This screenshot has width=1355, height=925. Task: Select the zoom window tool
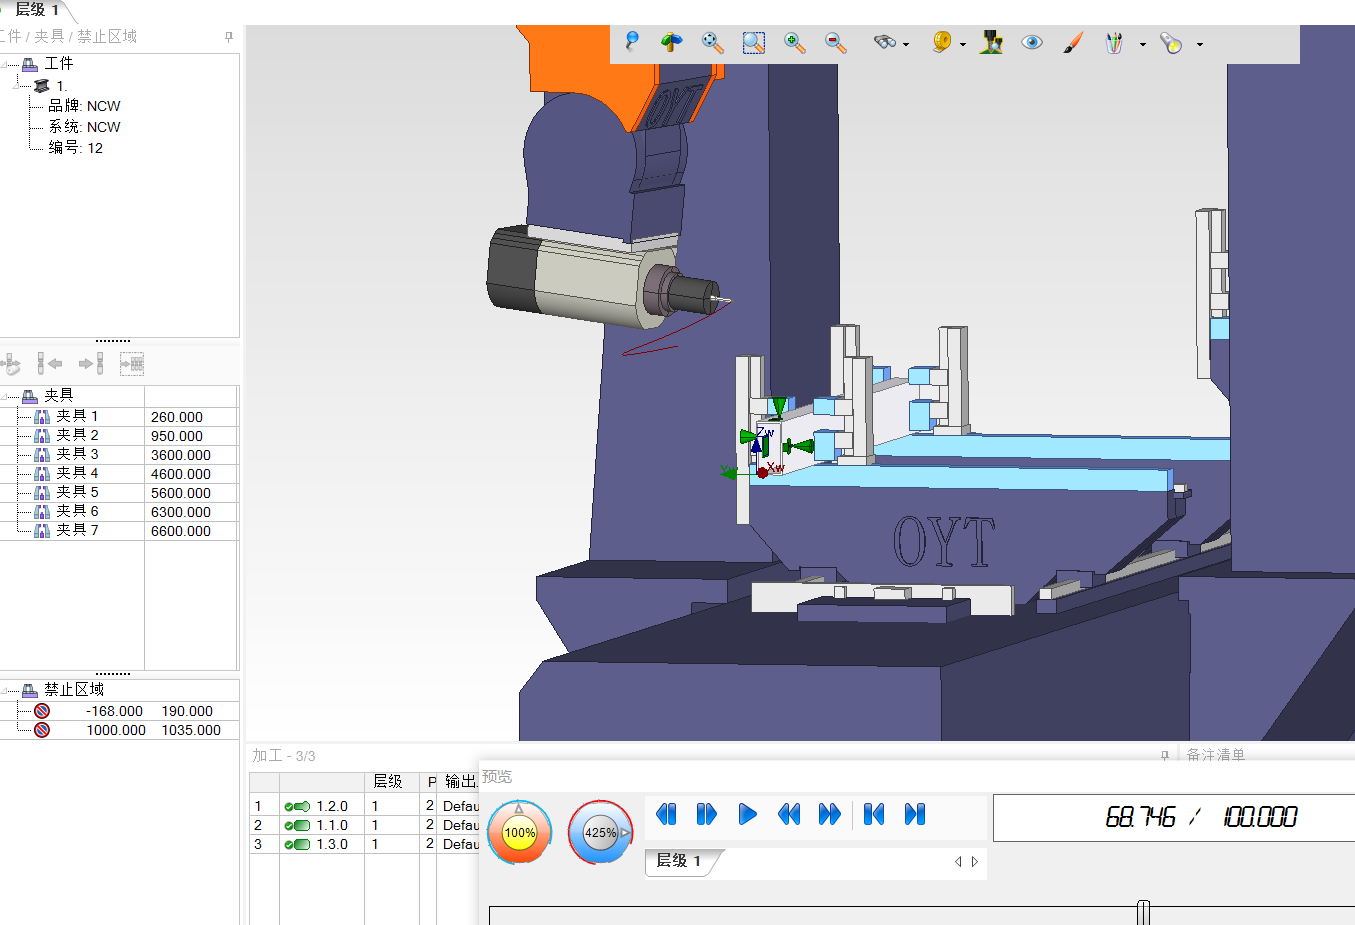753,43
